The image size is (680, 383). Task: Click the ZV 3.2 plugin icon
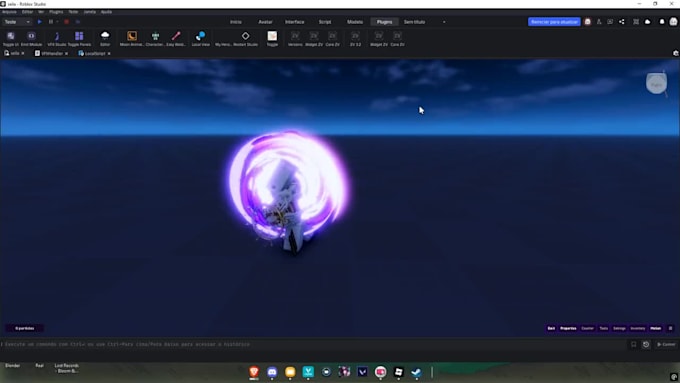[355, 38]
